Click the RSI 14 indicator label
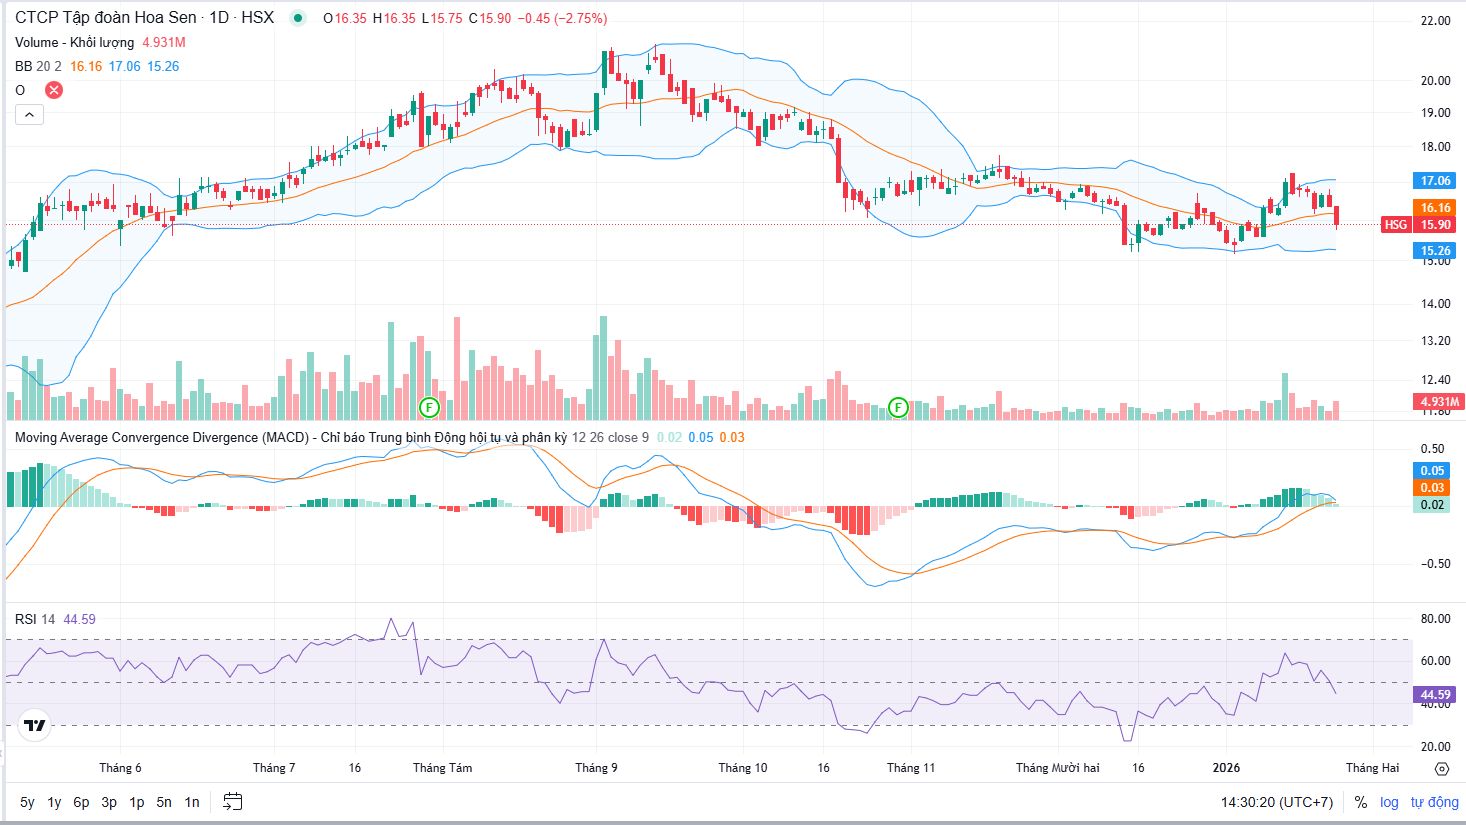This screenshot has width=1466, height=825. (35, 619)
